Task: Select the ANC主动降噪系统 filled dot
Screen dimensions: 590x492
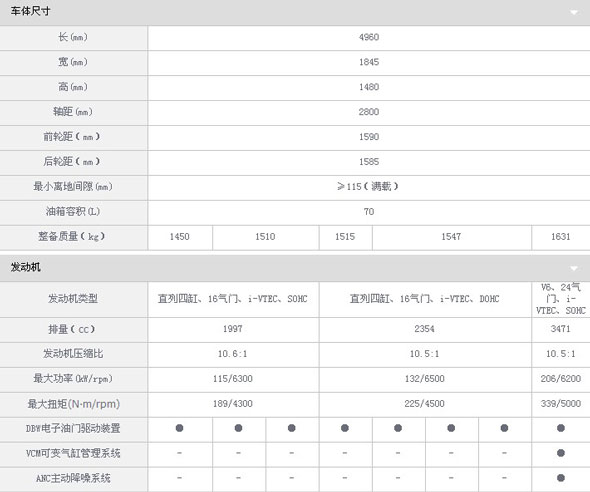Action: point(561,478)
